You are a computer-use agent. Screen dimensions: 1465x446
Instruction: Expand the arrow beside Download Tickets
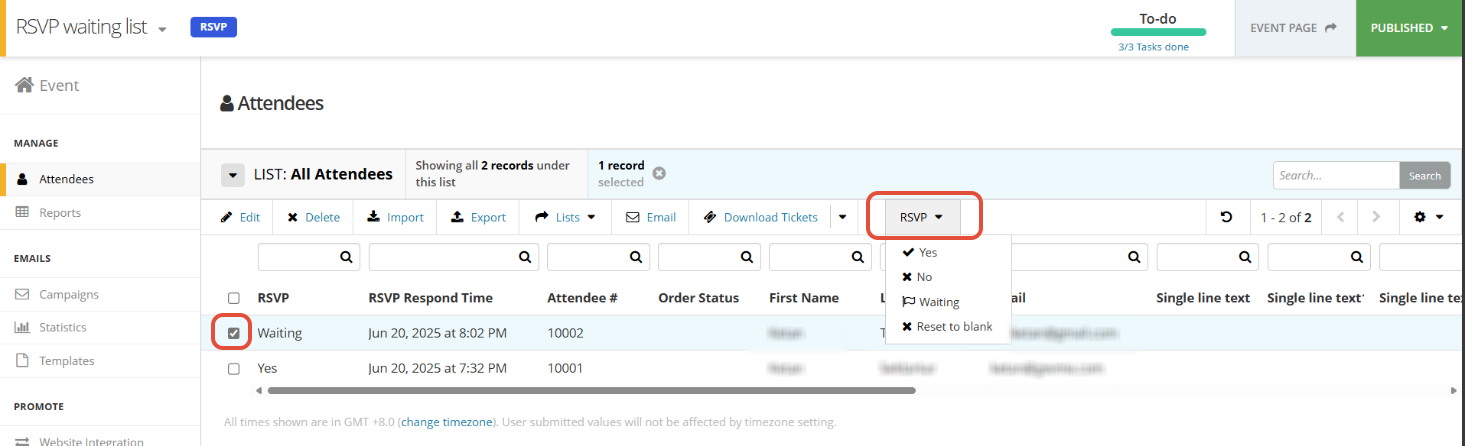tap(842, 217)
